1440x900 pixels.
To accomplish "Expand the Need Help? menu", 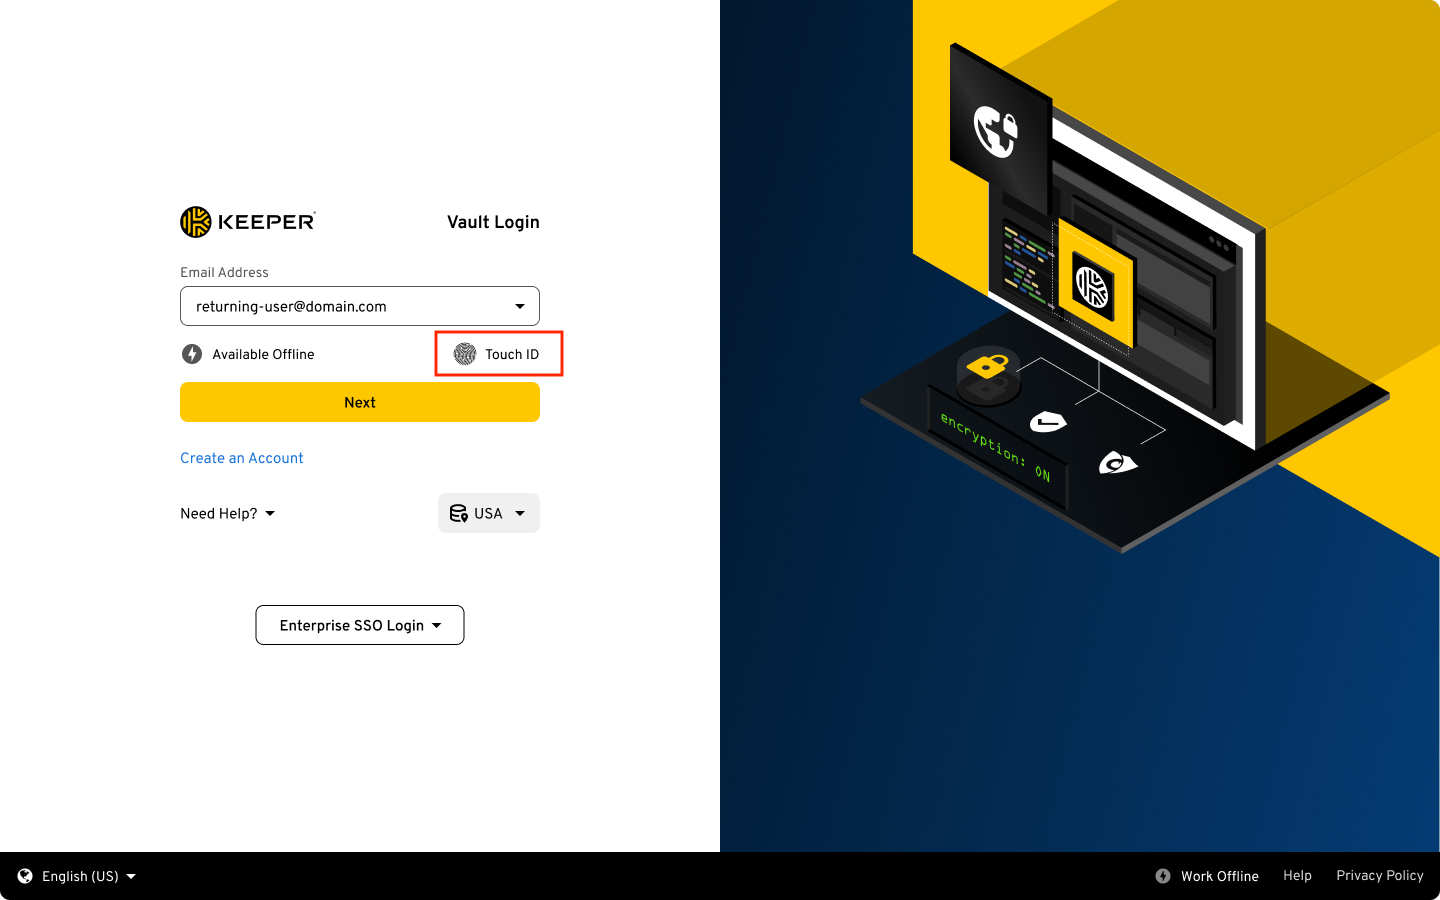I will pos(228,513).
